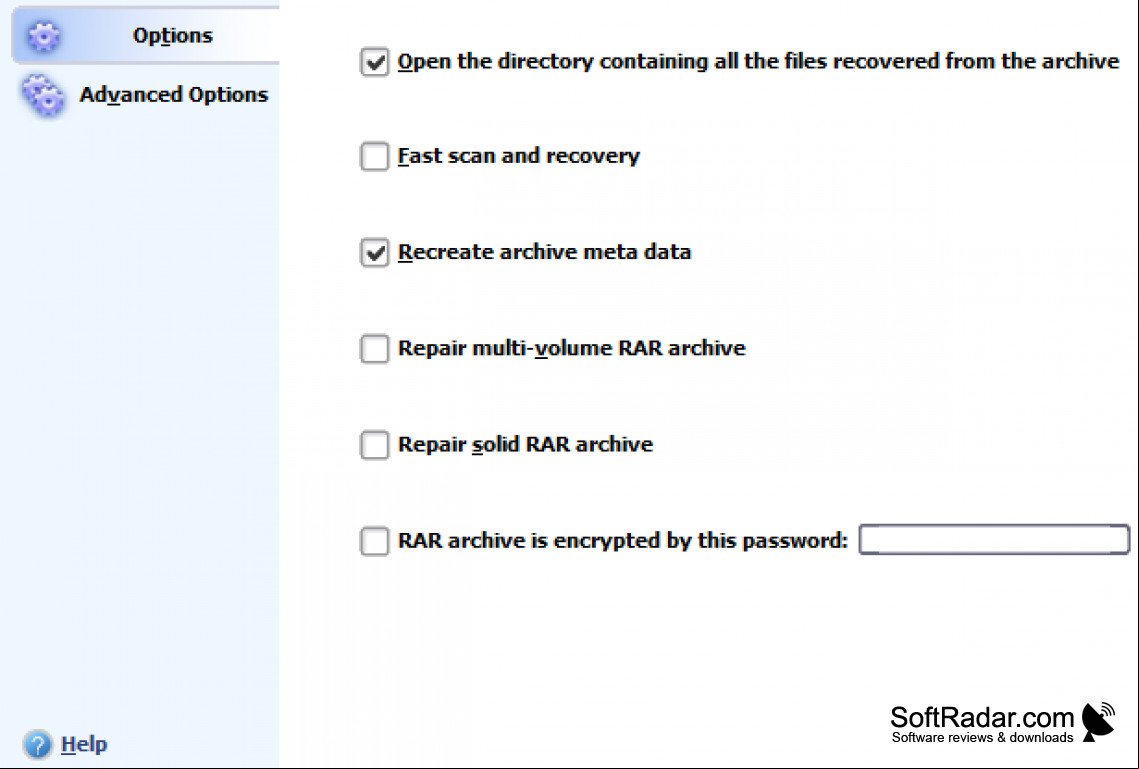
Task: Click the Options gear icon
Action: point(44,36)
